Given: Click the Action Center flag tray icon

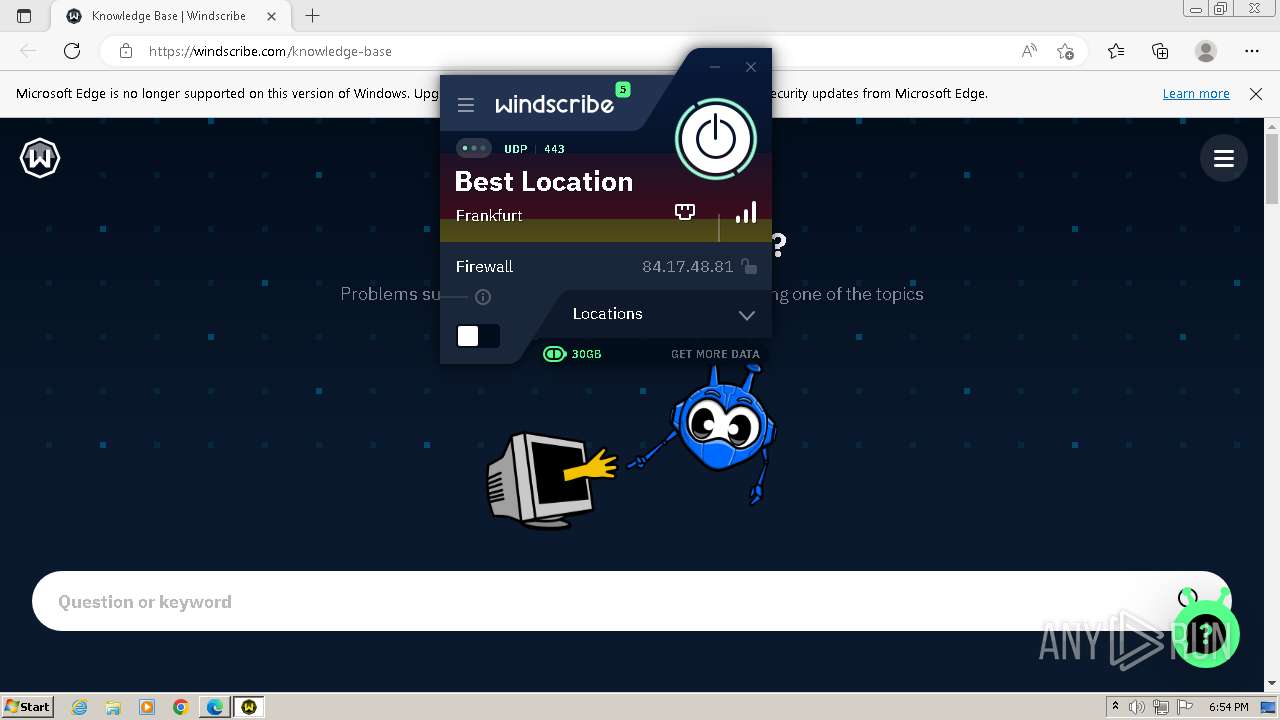Looking at the screenshot, I should pos(1183,707).
